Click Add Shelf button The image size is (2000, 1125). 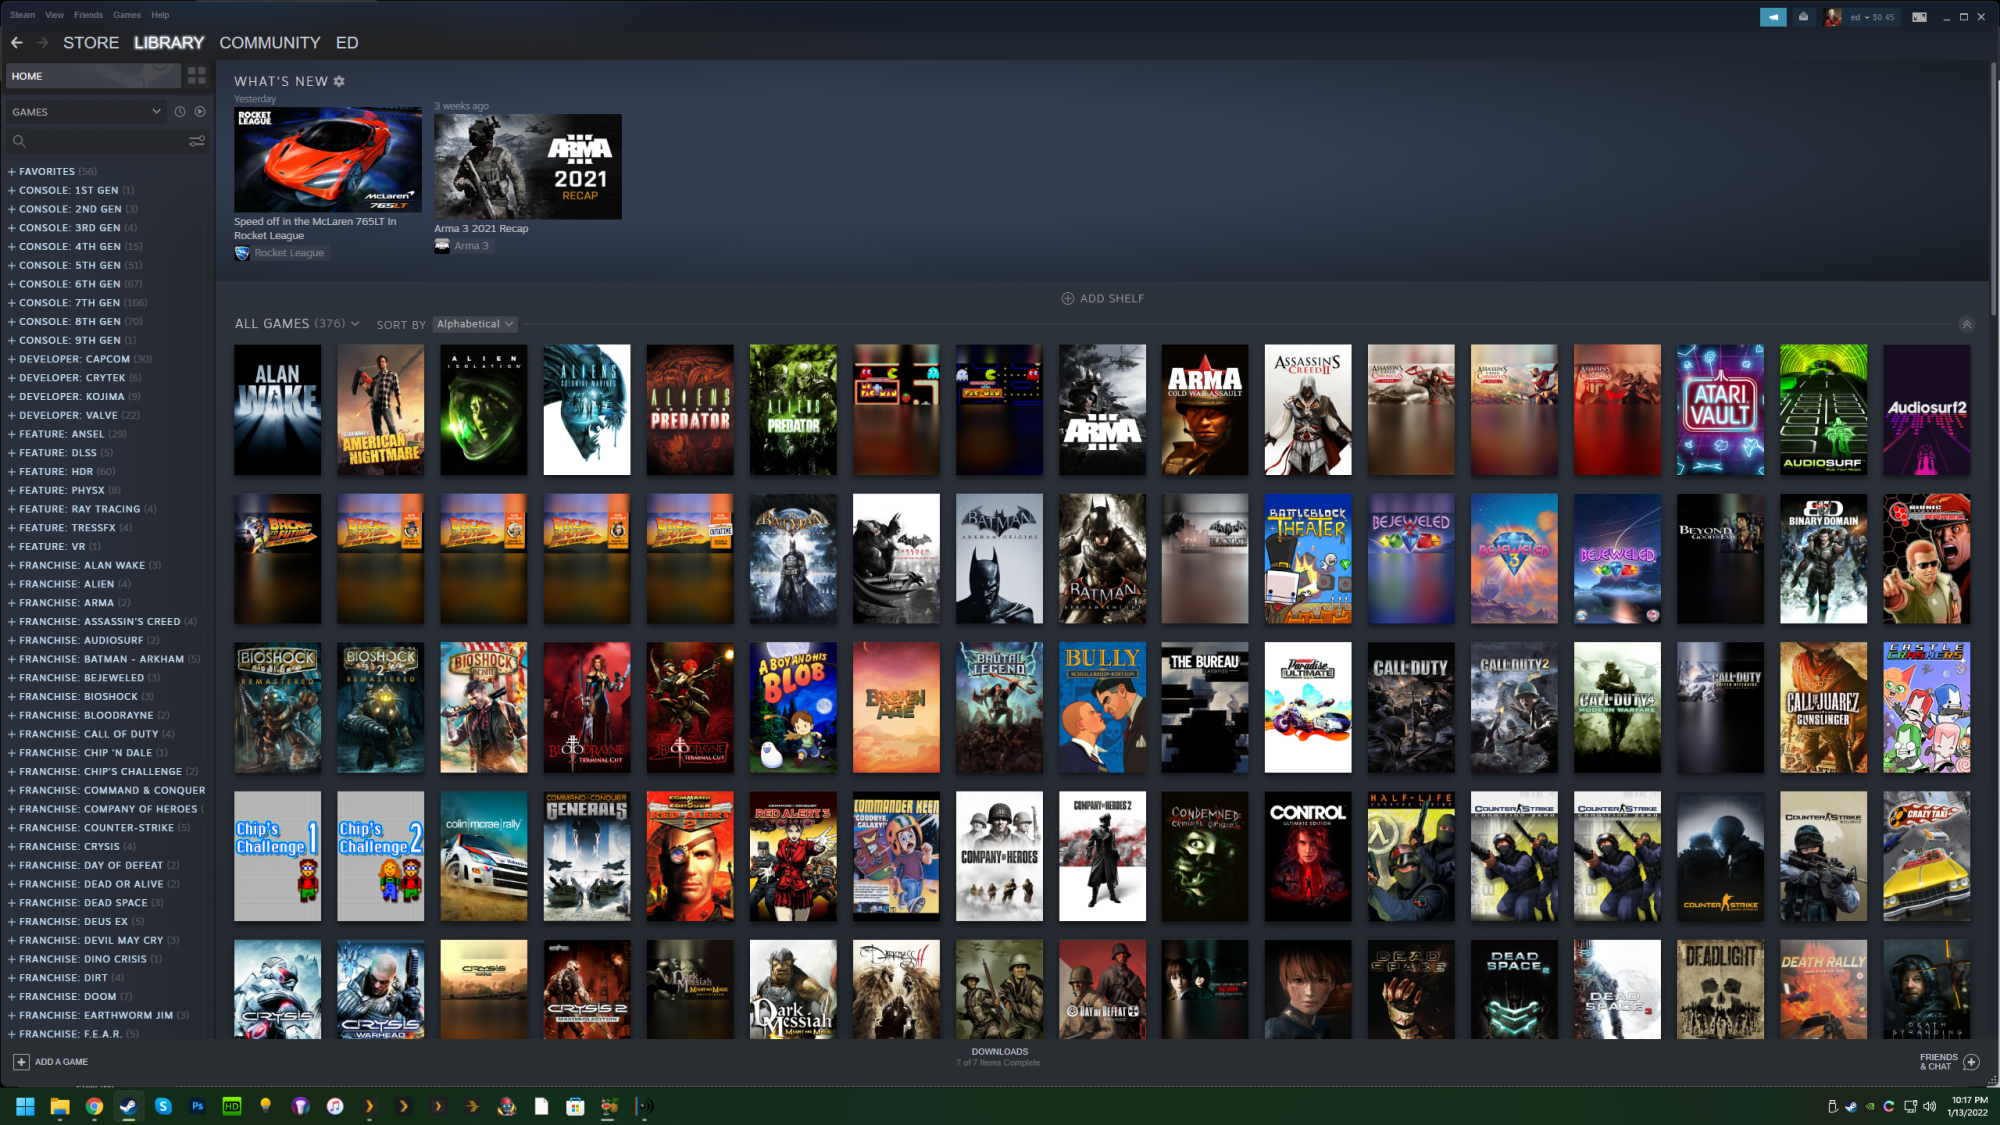coord(1102,299)
